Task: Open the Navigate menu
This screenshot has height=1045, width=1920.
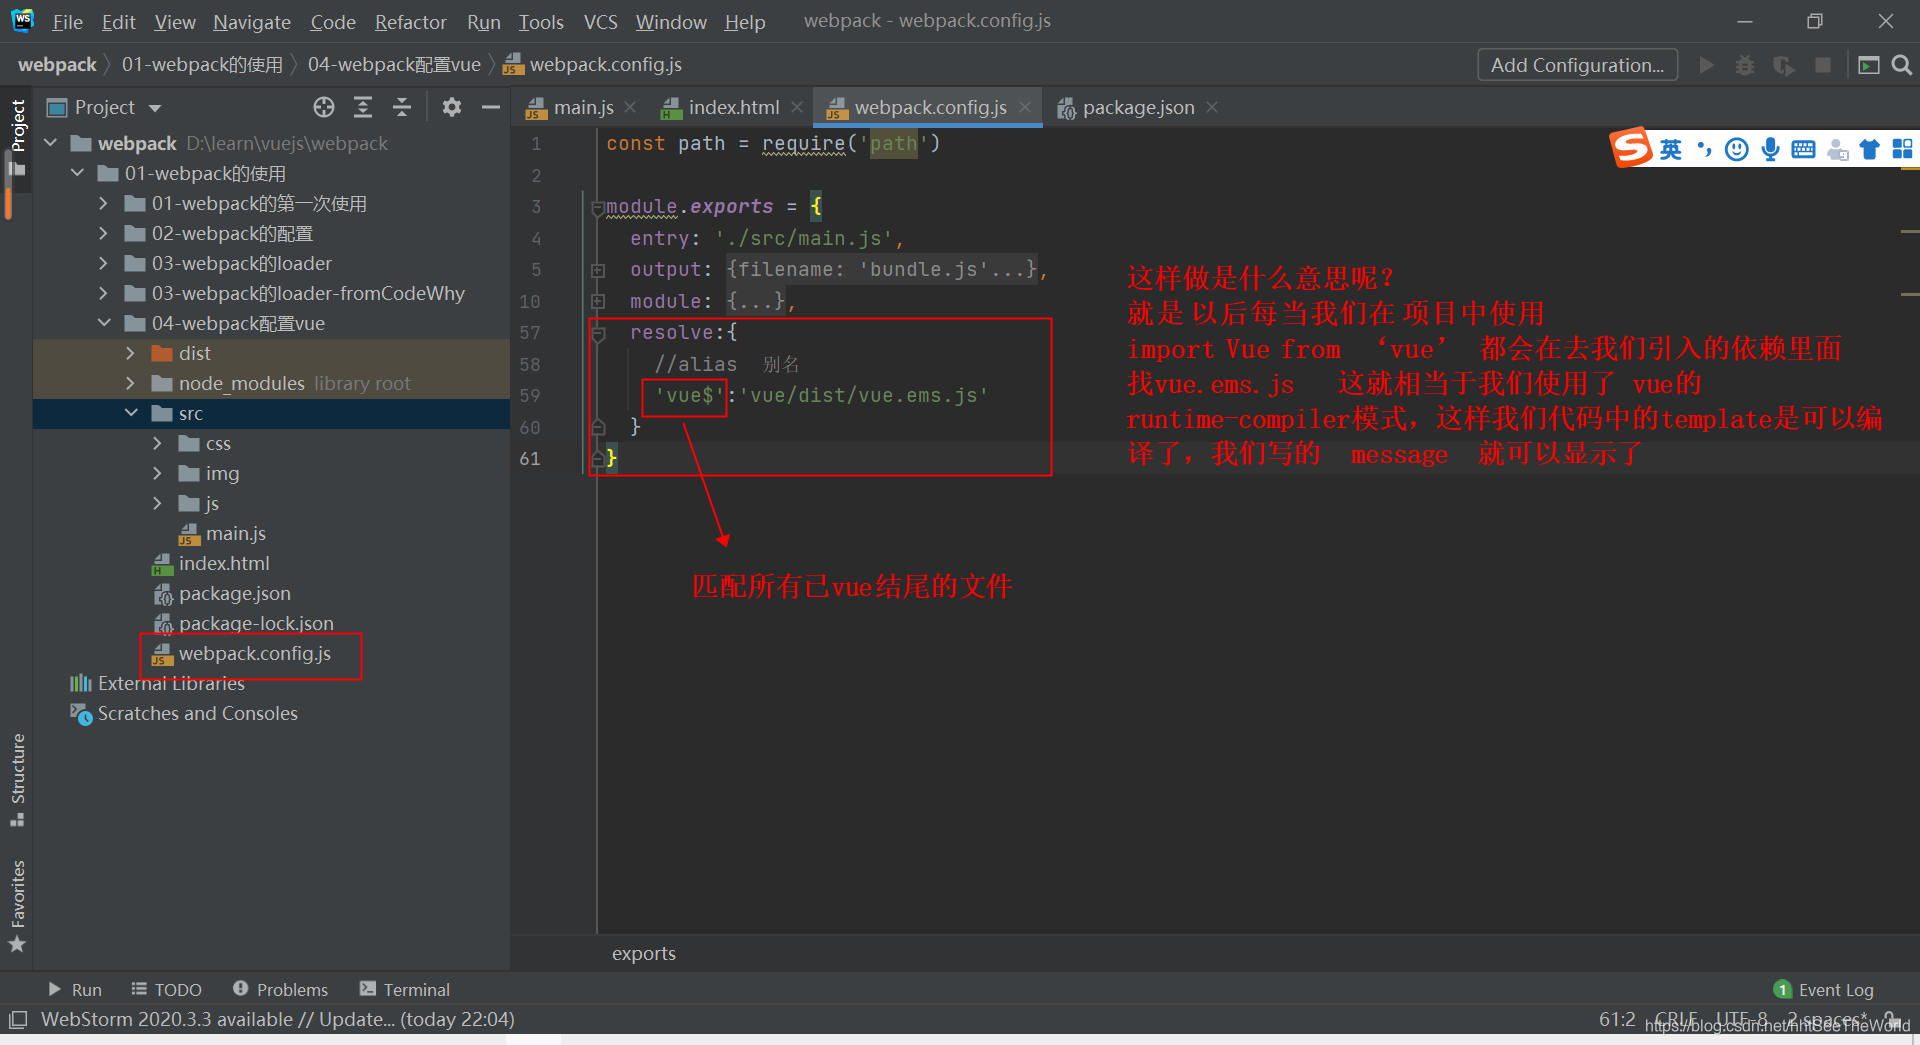Action: (252, 21)
